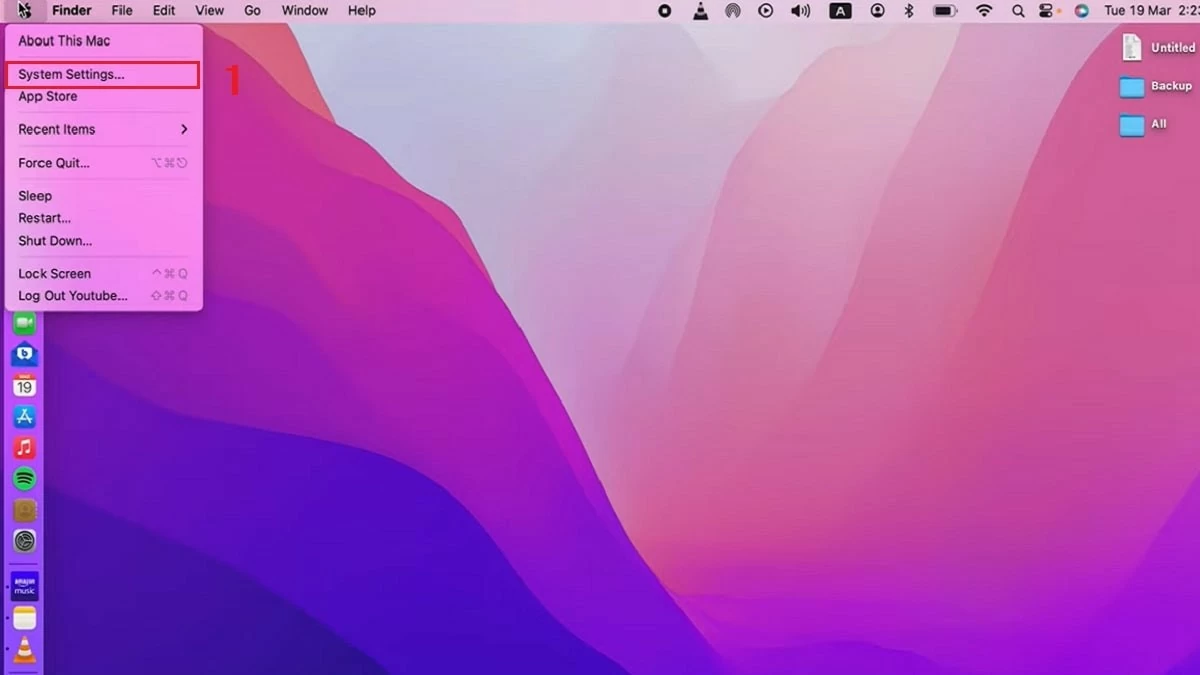
Task: Open the Calendar app in dock
Action: 24,385
